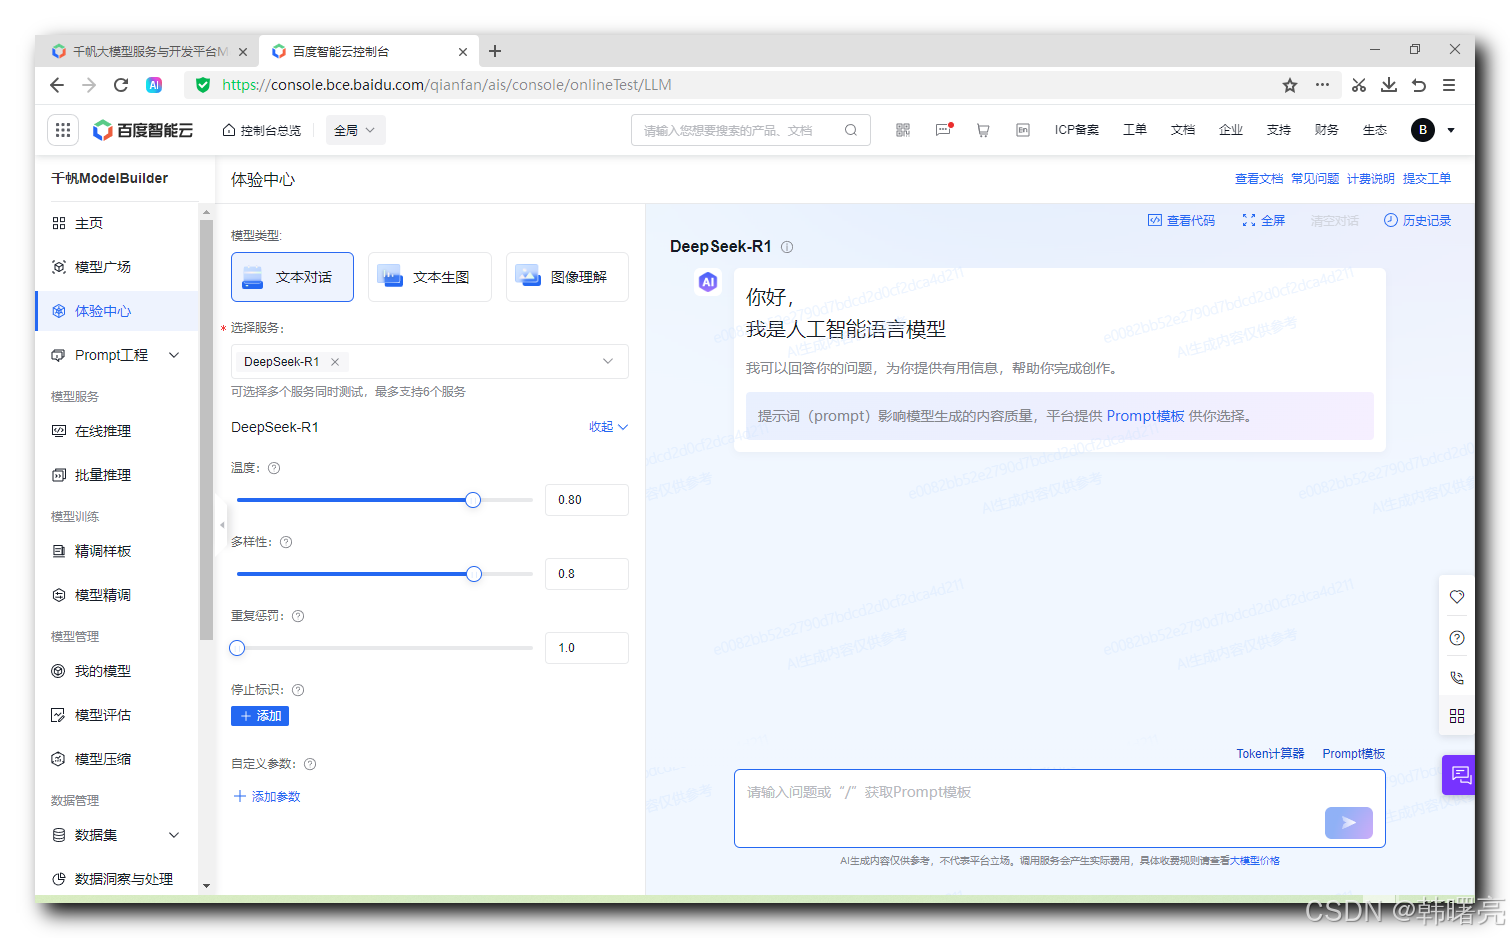Expand the 数据集 sidebar submenu
Screen dimensions: 1510x938
tap(174, 835)
